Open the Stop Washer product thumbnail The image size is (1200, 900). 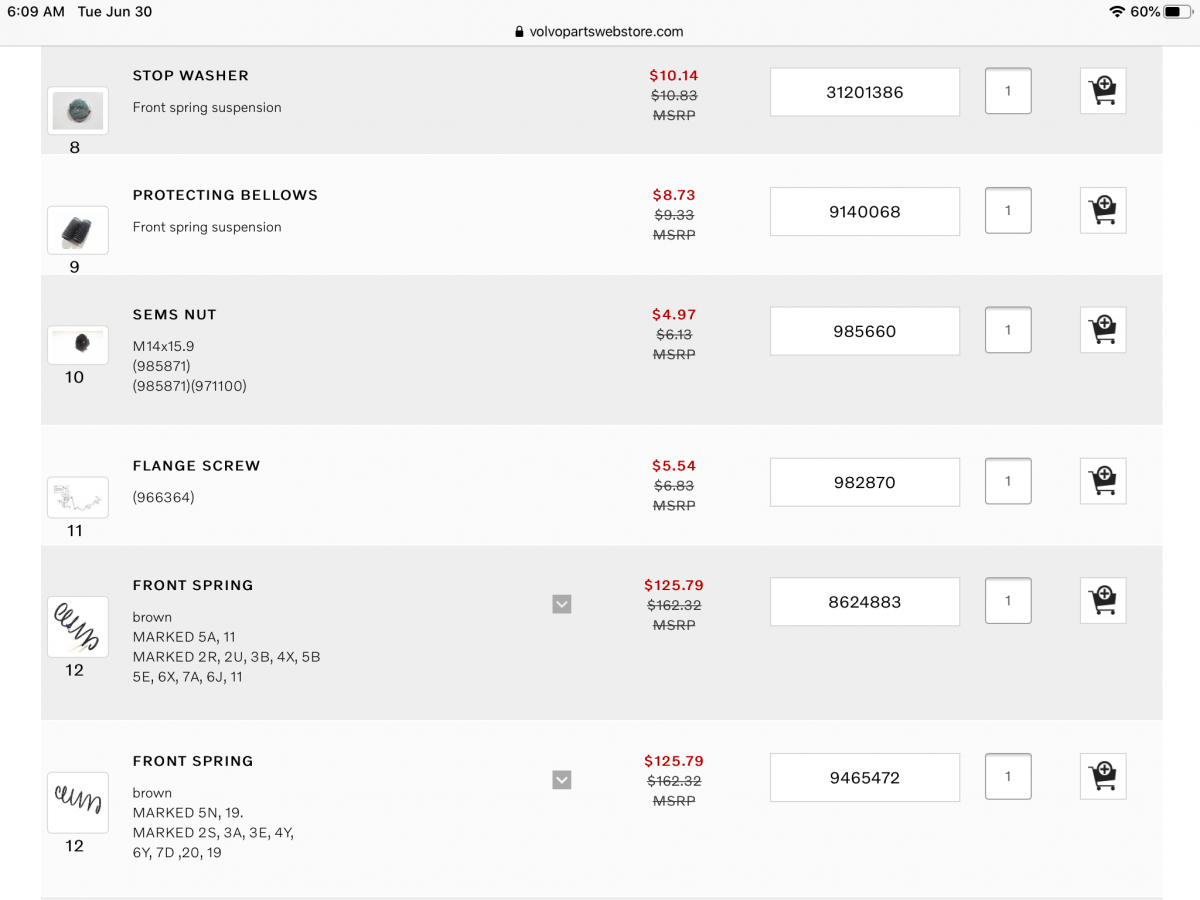[x=78, y=110]
